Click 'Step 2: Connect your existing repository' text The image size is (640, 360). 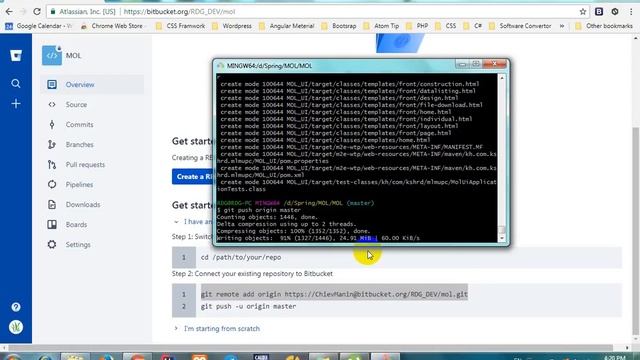coord(252,273)
